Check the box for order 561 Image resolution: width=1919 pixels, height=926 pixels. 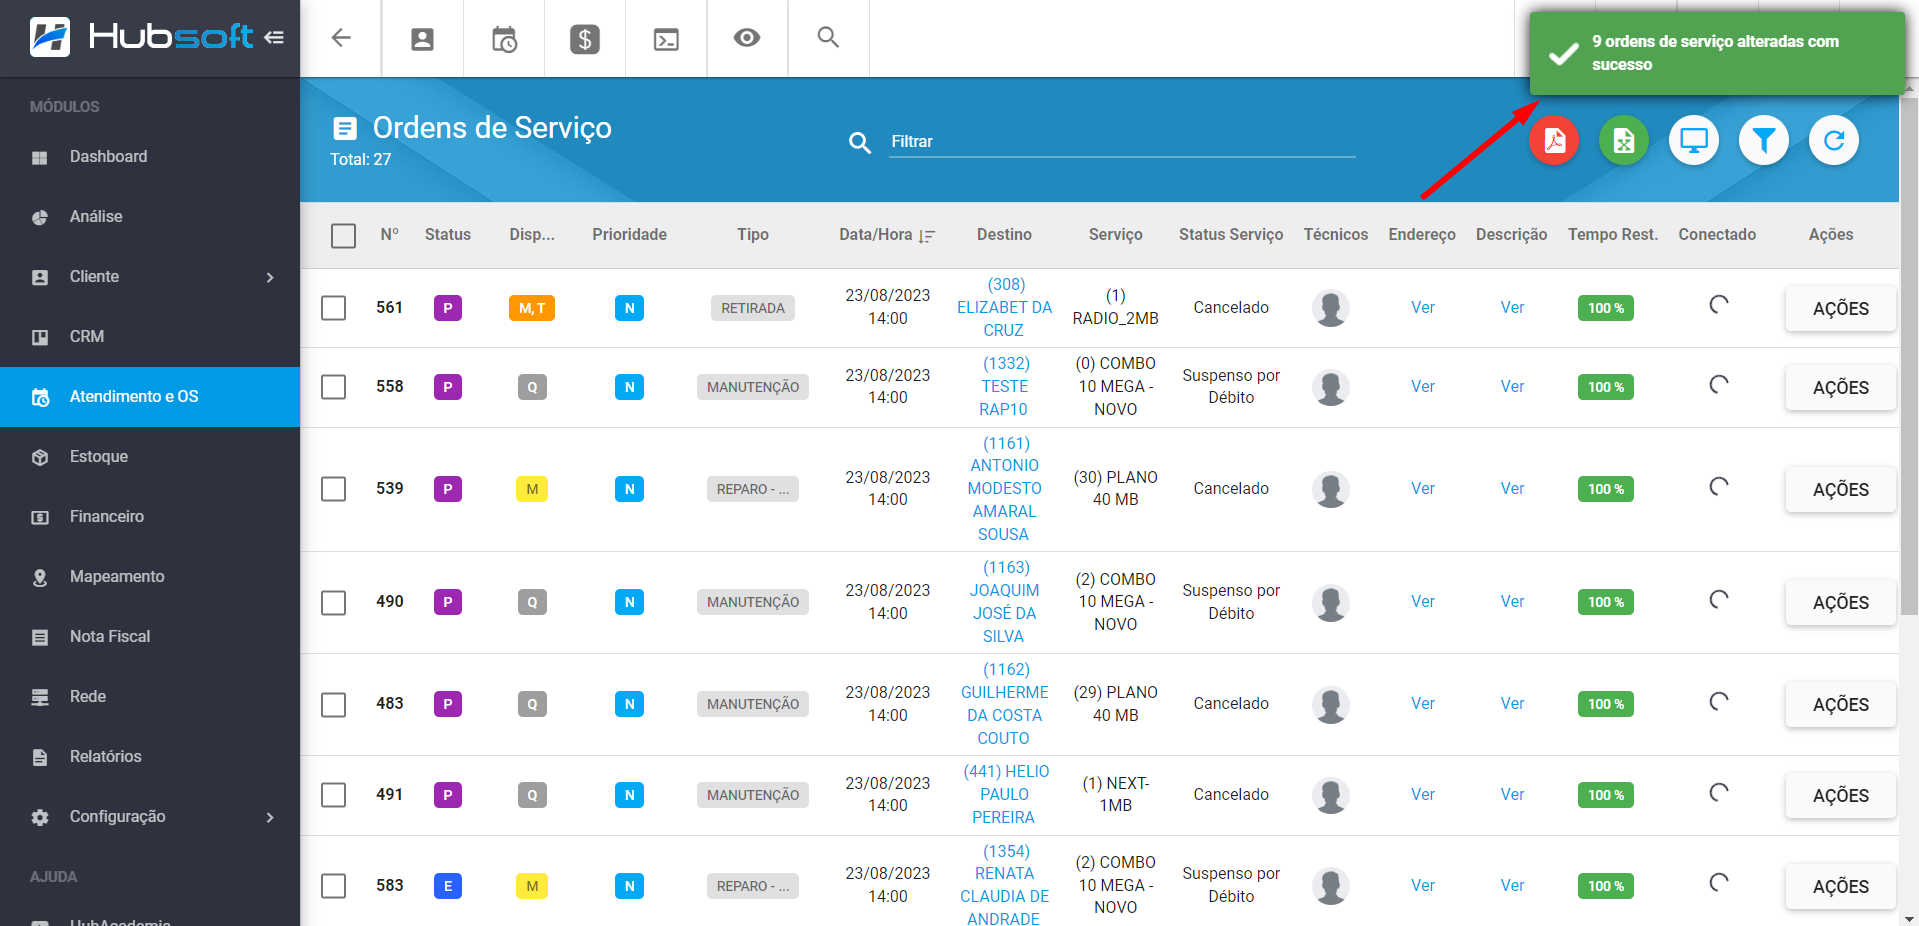point(334,308)
